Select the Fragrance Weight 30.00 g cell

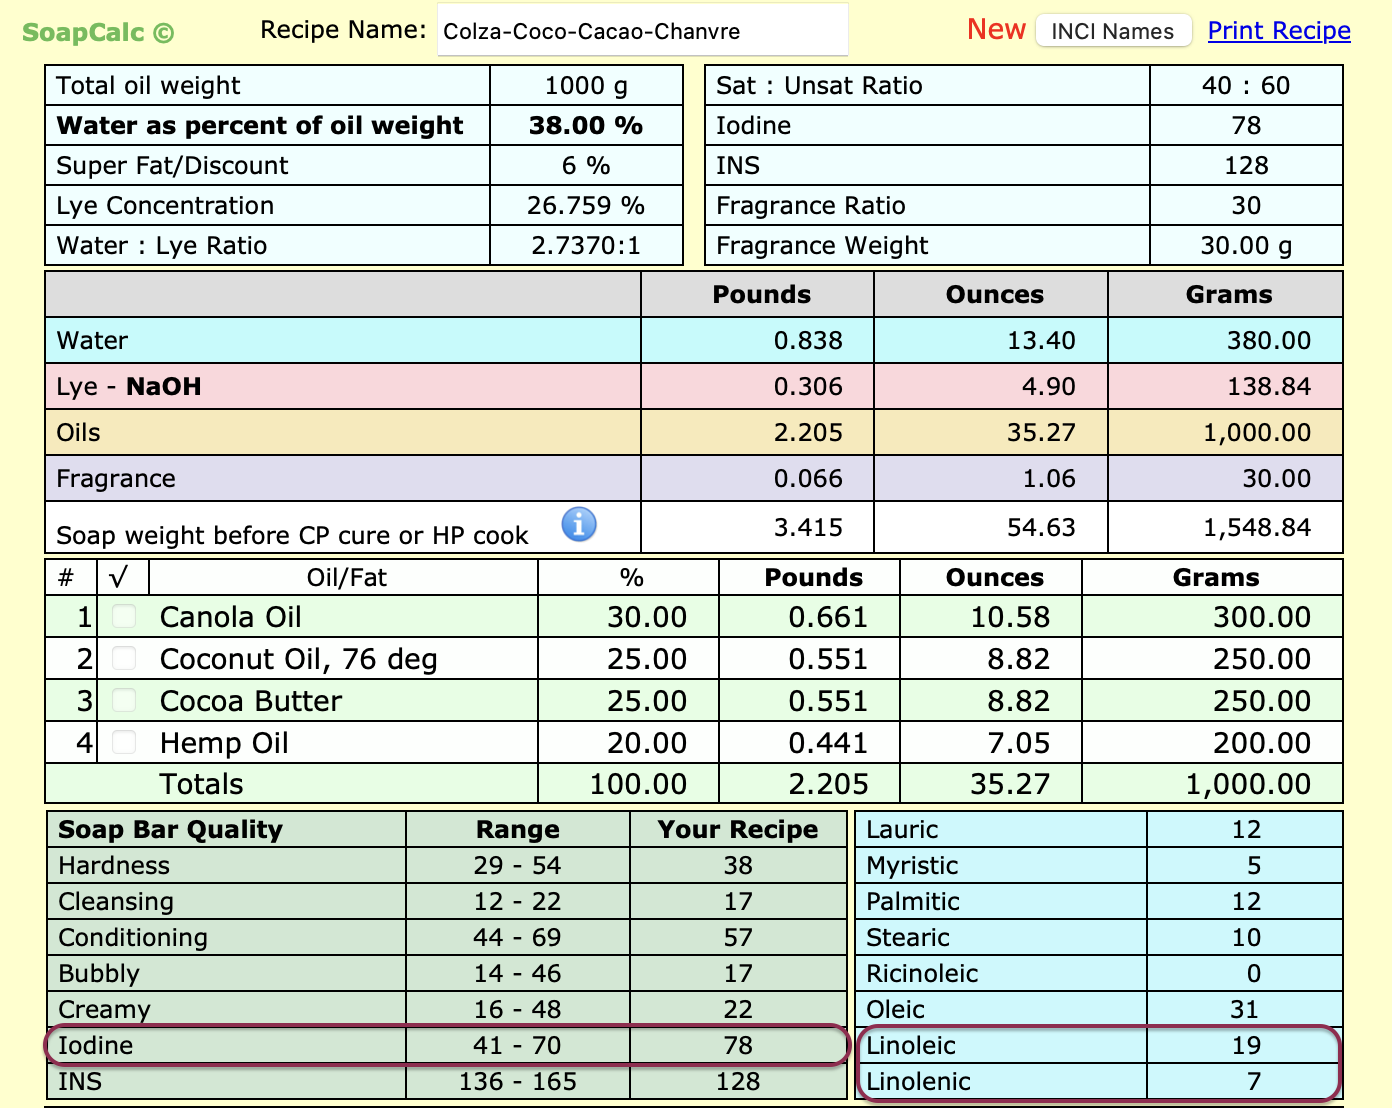click(1245, 246)
